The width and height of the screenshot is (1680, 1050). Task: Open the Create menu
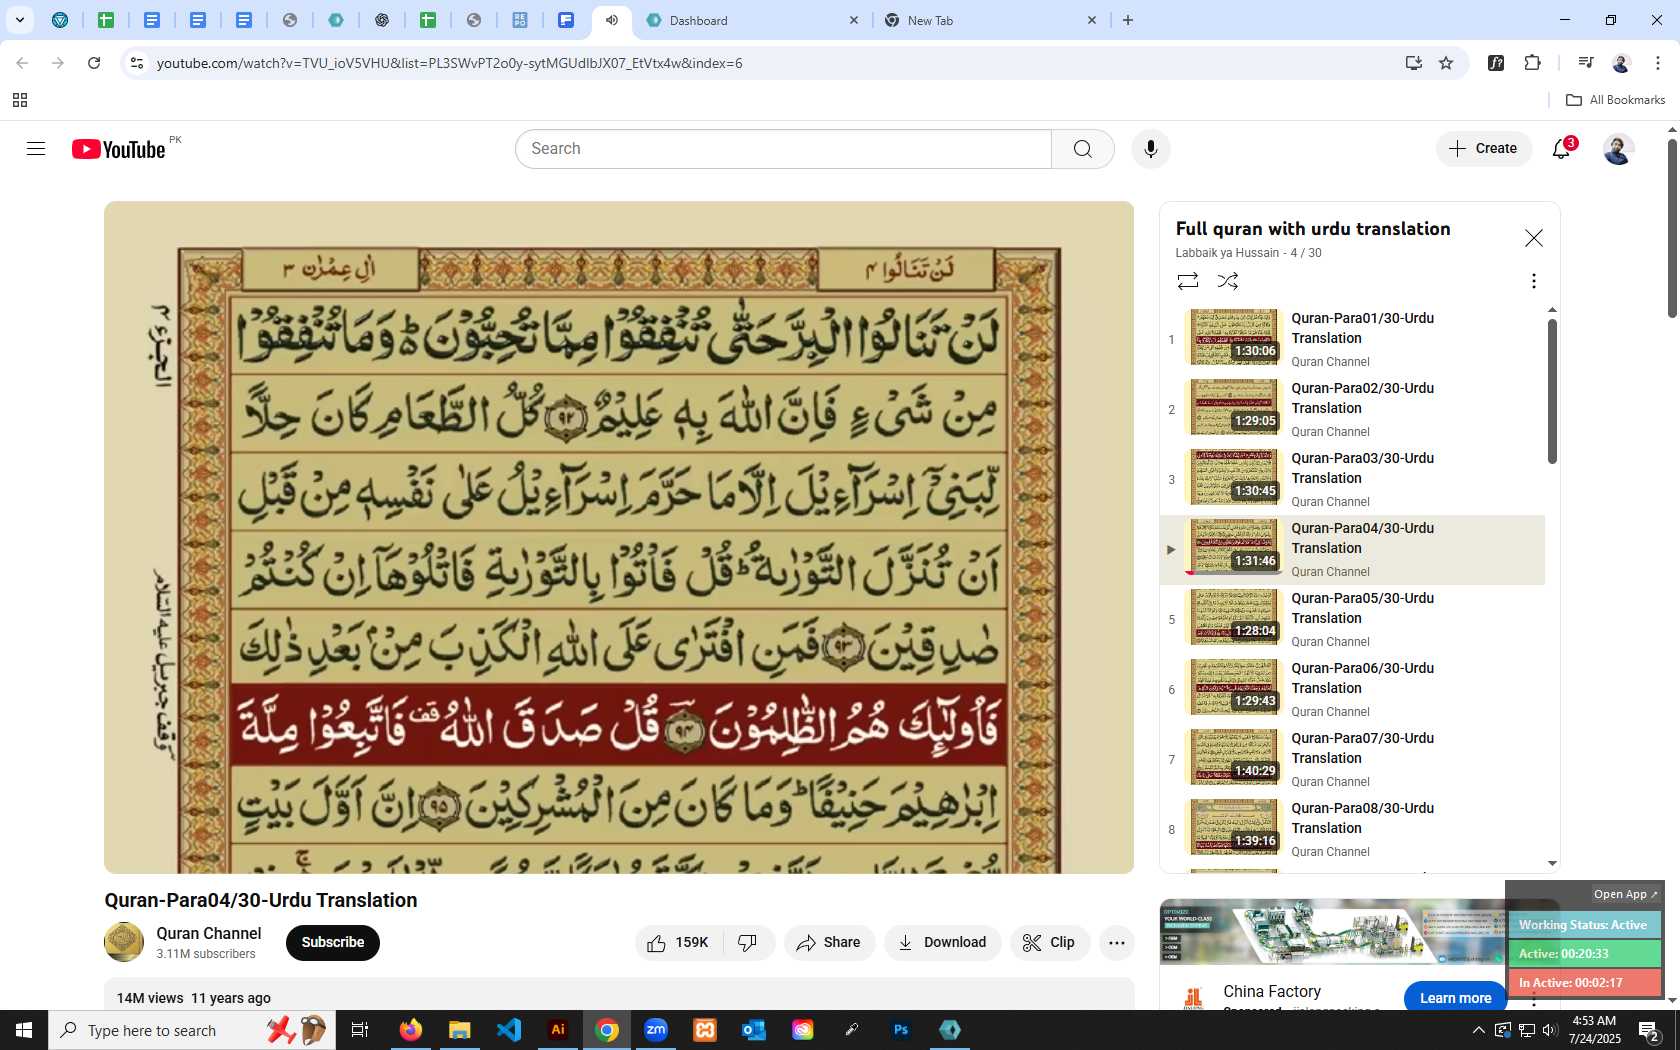click(1484, 149)
